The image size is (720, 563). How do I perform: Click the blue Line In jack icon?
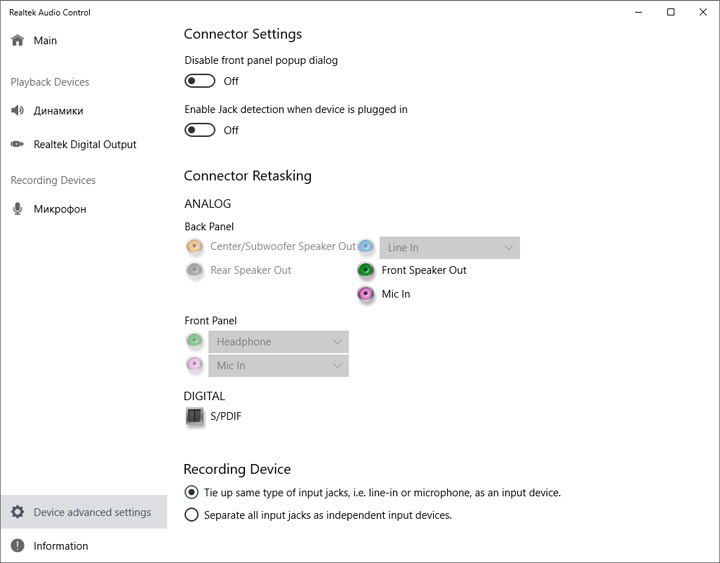(366, 246)
